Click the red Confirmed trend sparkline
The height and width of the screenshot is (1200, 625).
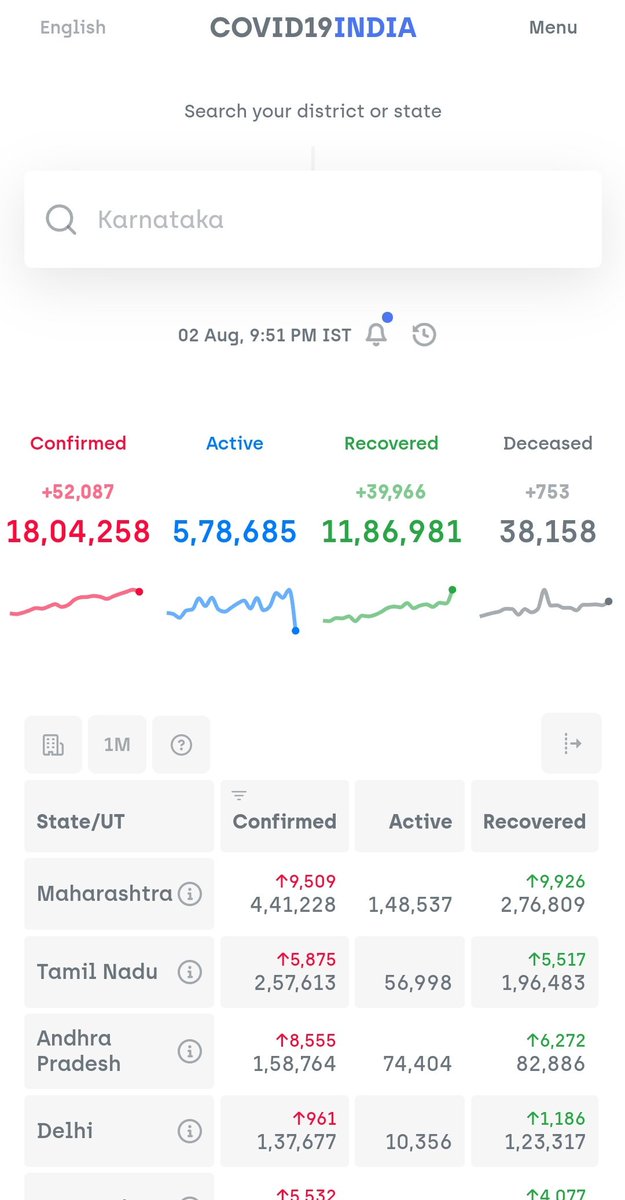click(77, 602)
